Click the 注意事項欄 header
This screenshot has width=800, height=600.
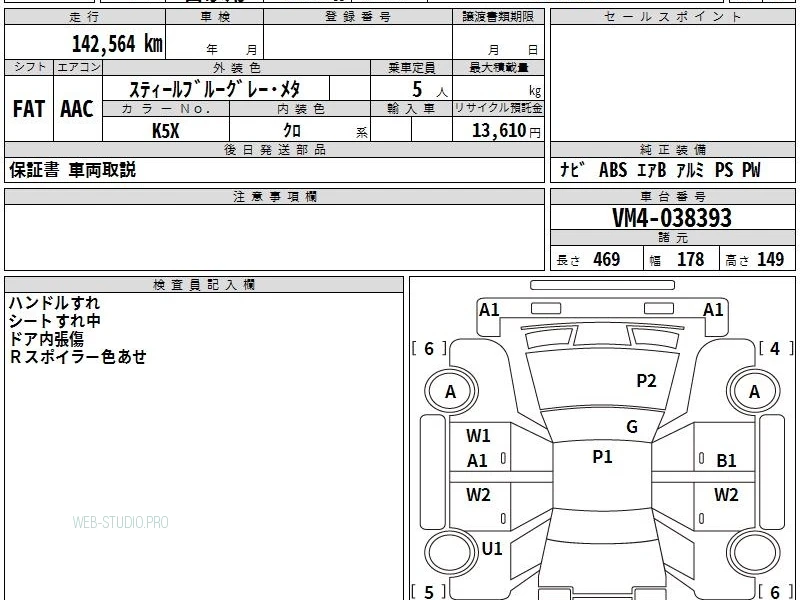[274, 196]
